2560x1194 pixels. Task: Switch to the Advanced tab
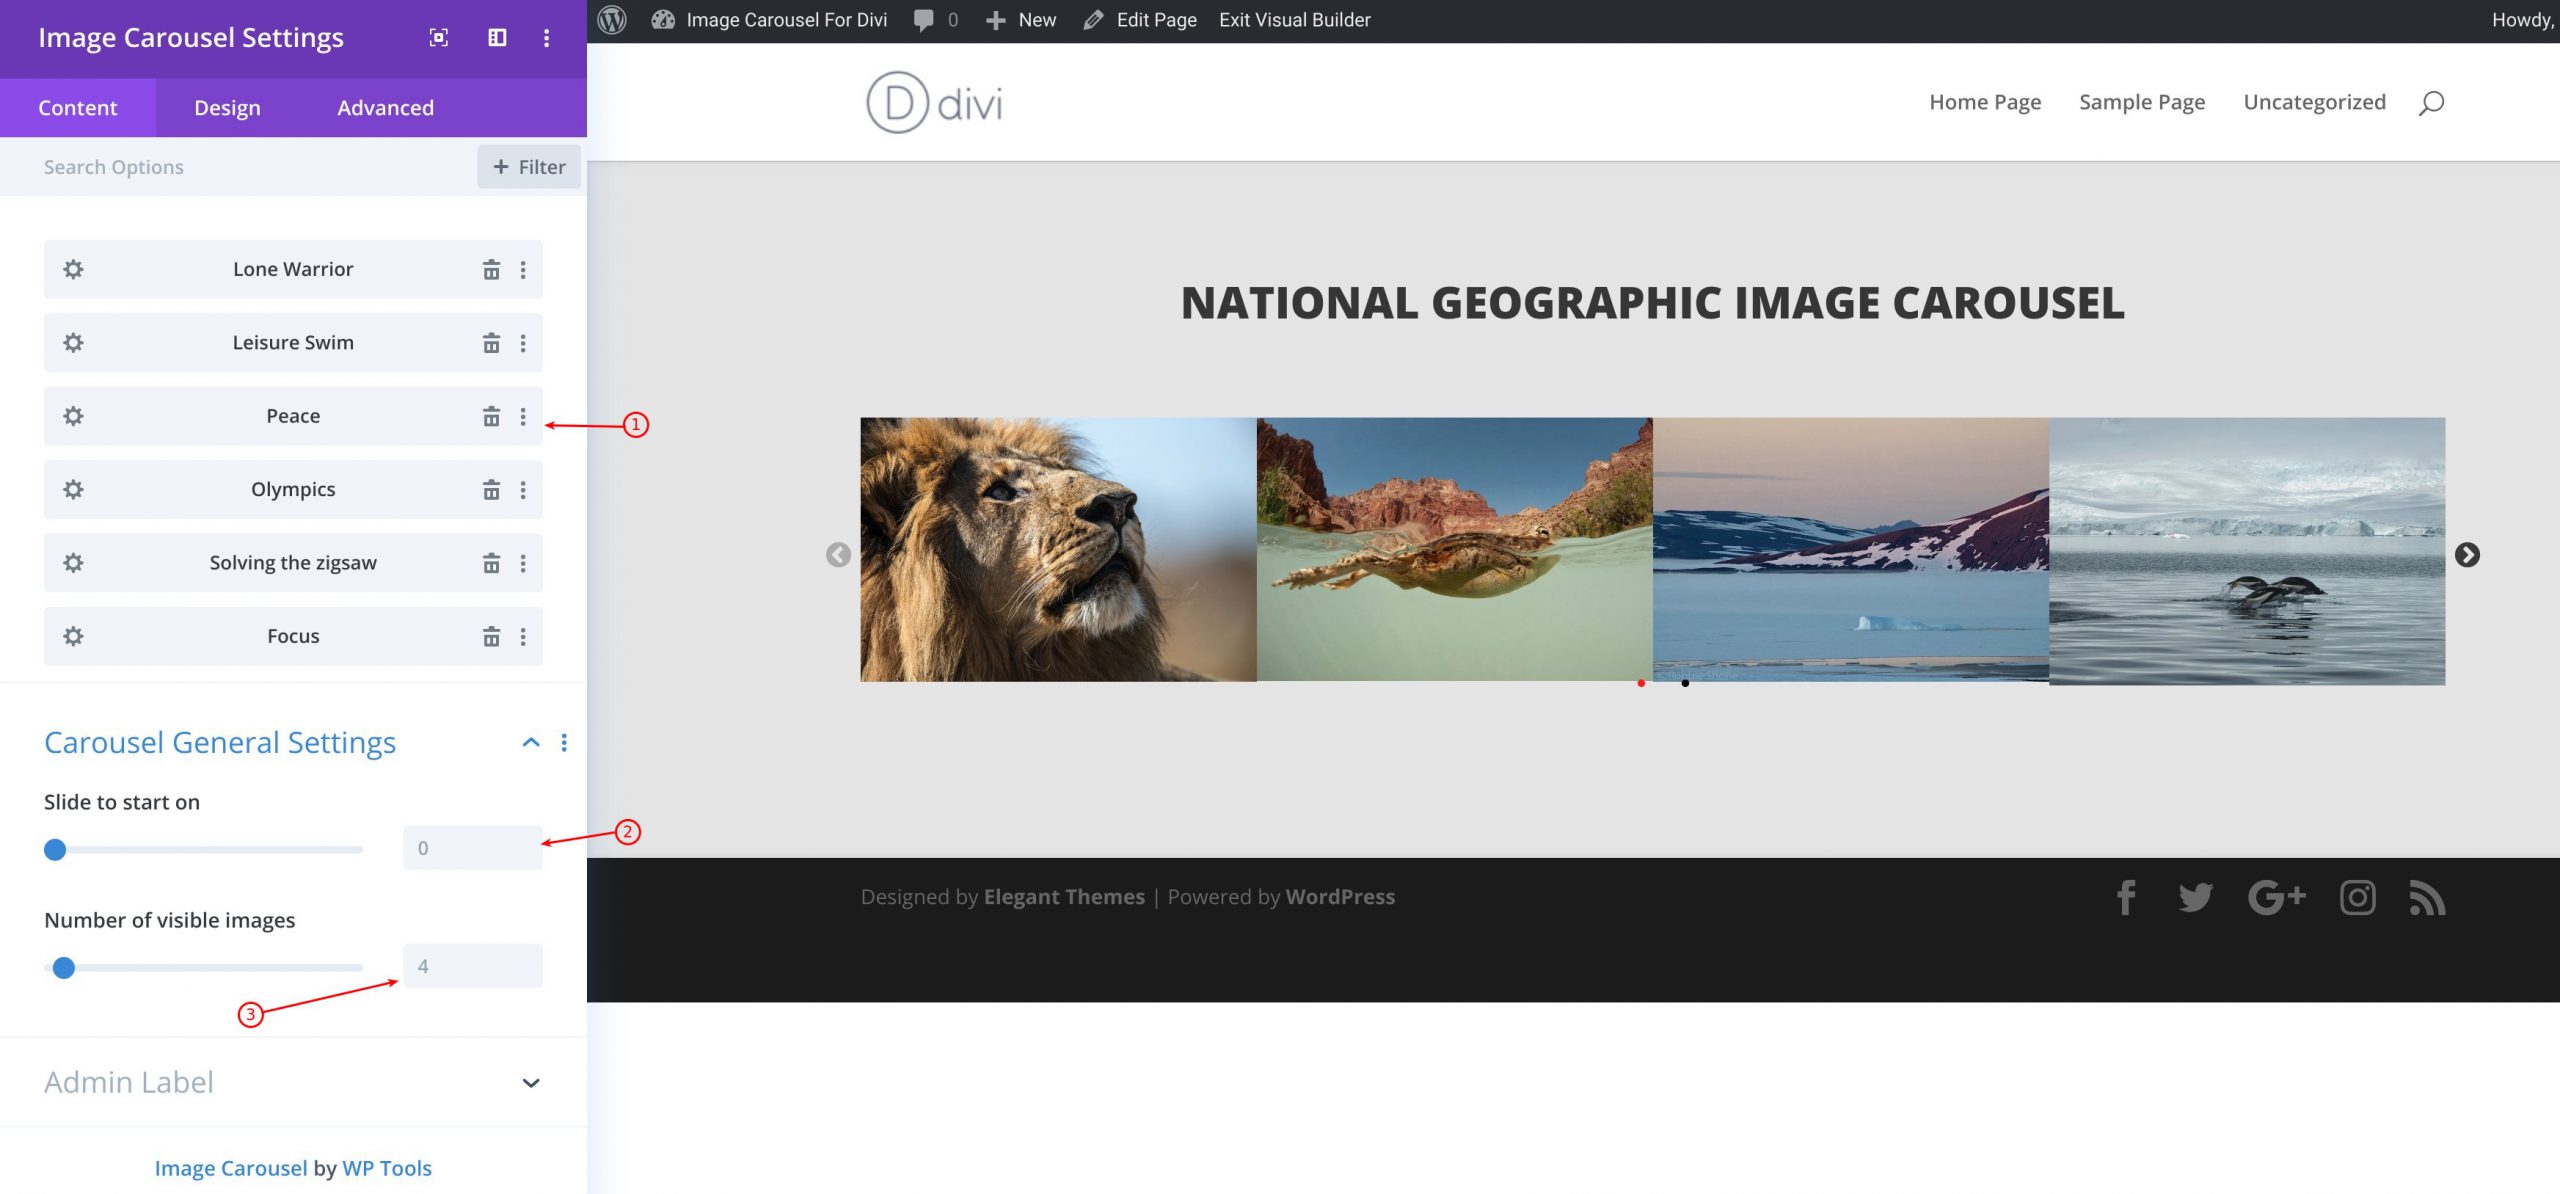coord(385,108)
